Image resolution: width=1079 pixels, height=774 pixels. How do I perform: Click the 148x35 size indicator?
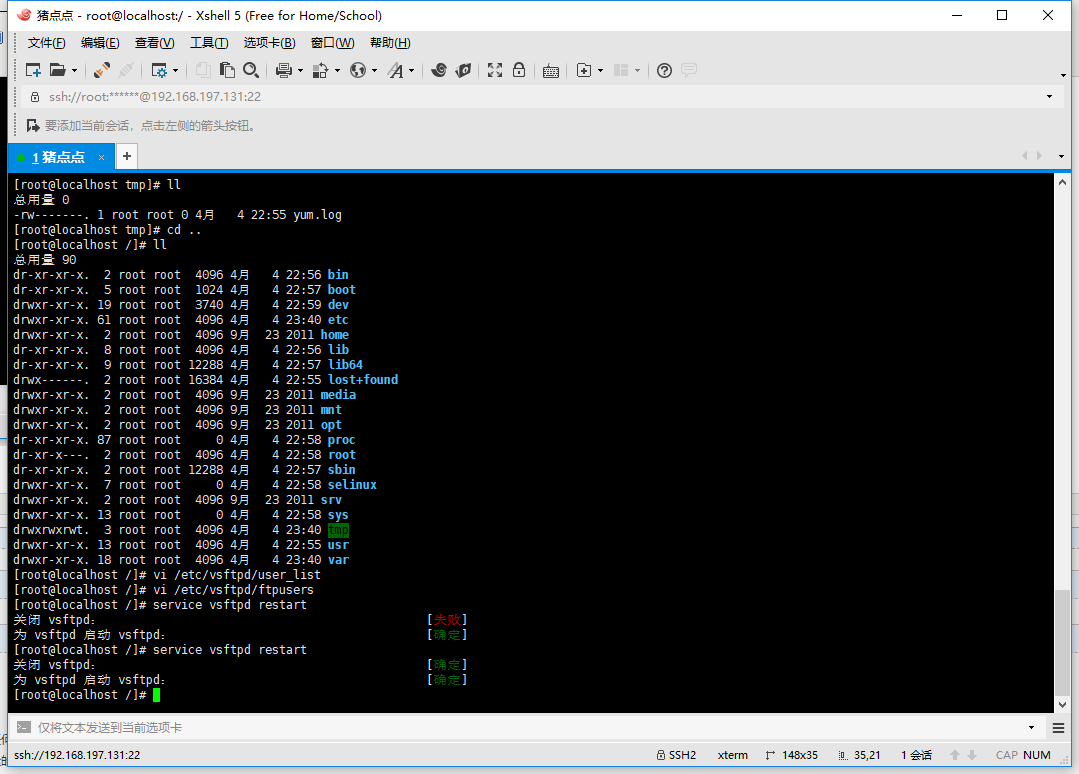(792, 755)
